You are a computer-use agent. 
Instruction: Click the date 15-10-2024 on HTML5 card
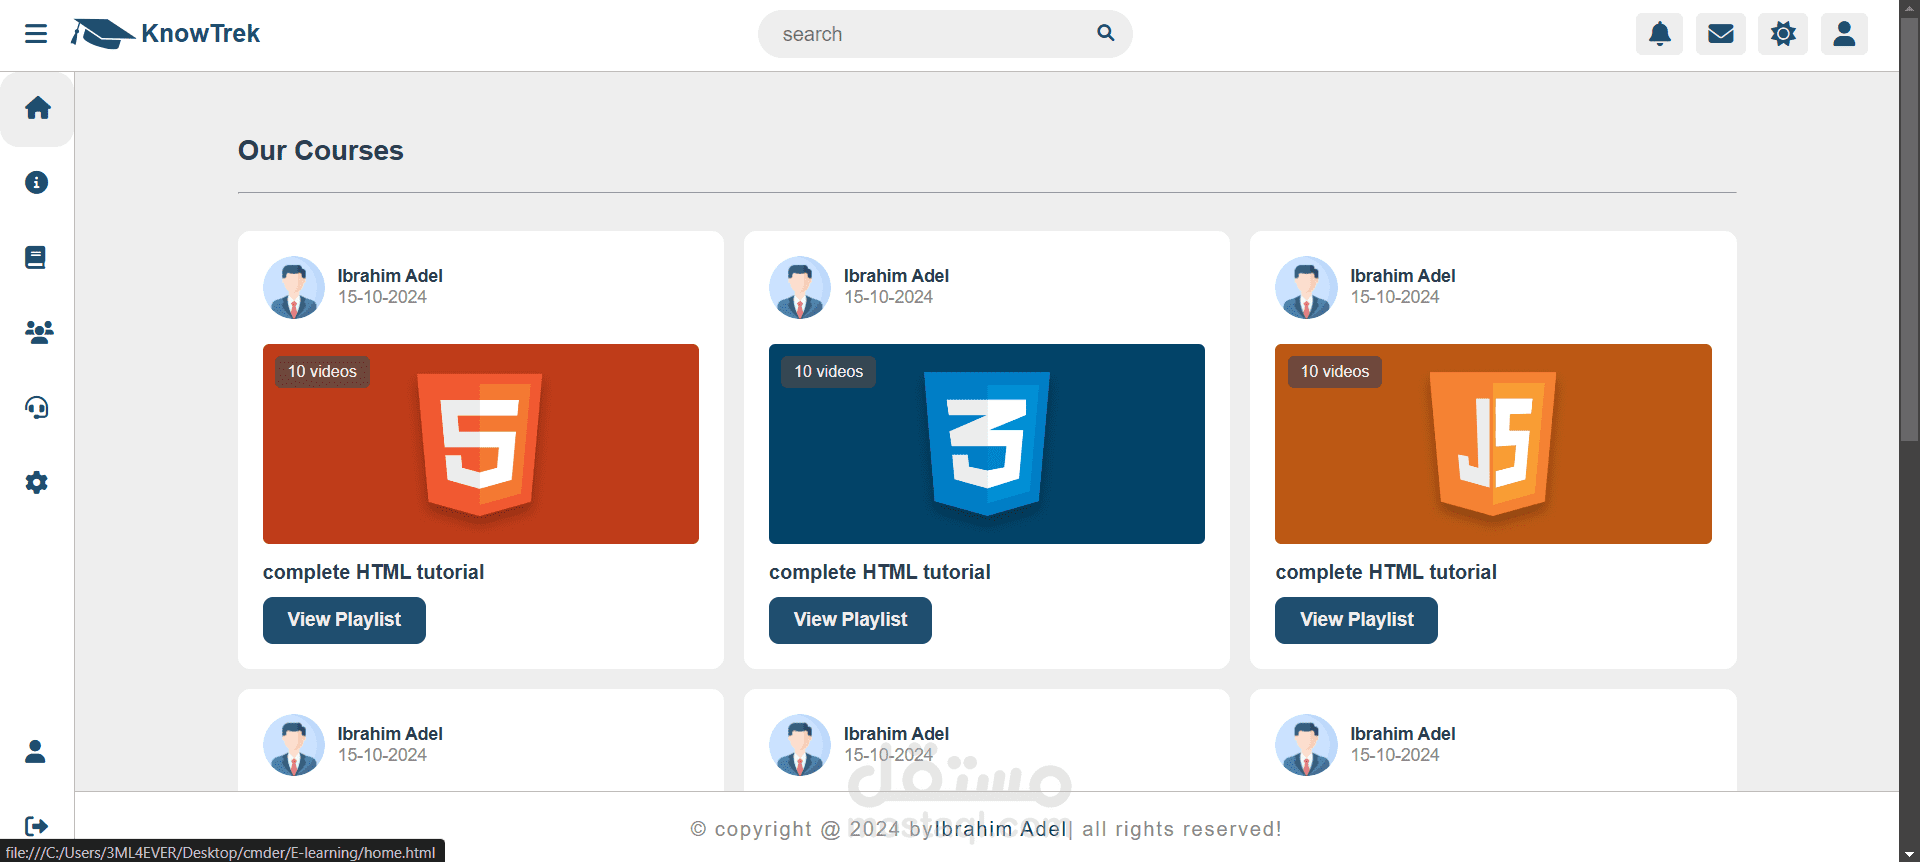click(x=382, y=297)
